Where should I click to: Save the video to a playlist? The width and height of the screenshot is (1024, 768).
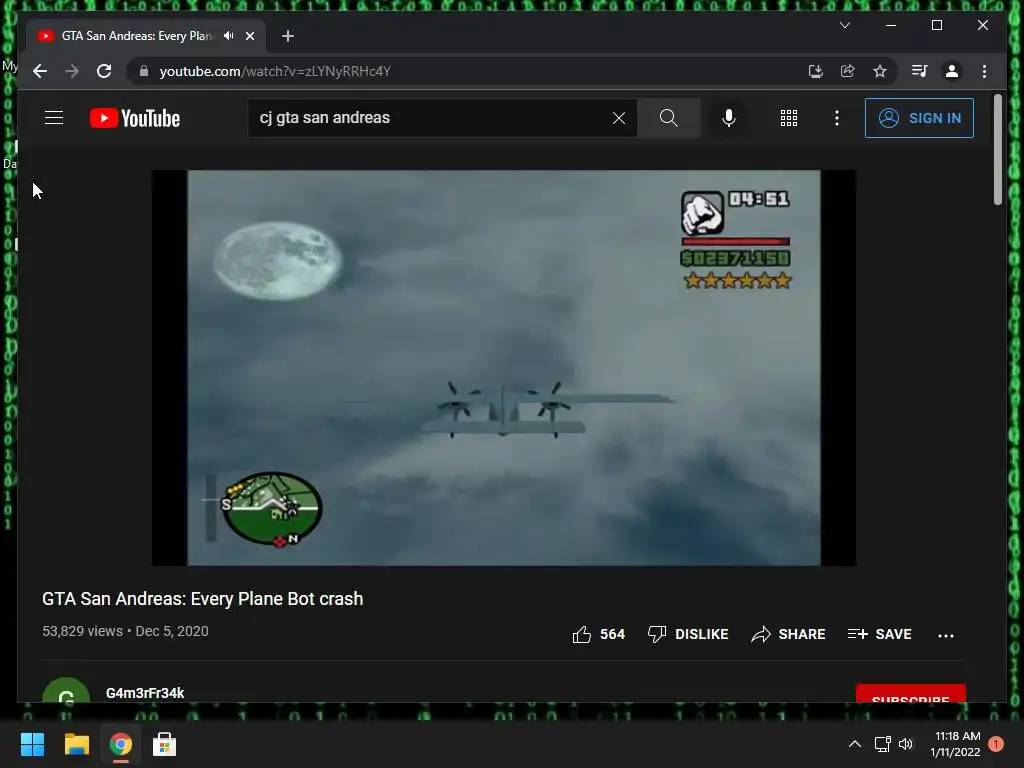[879, 634]
